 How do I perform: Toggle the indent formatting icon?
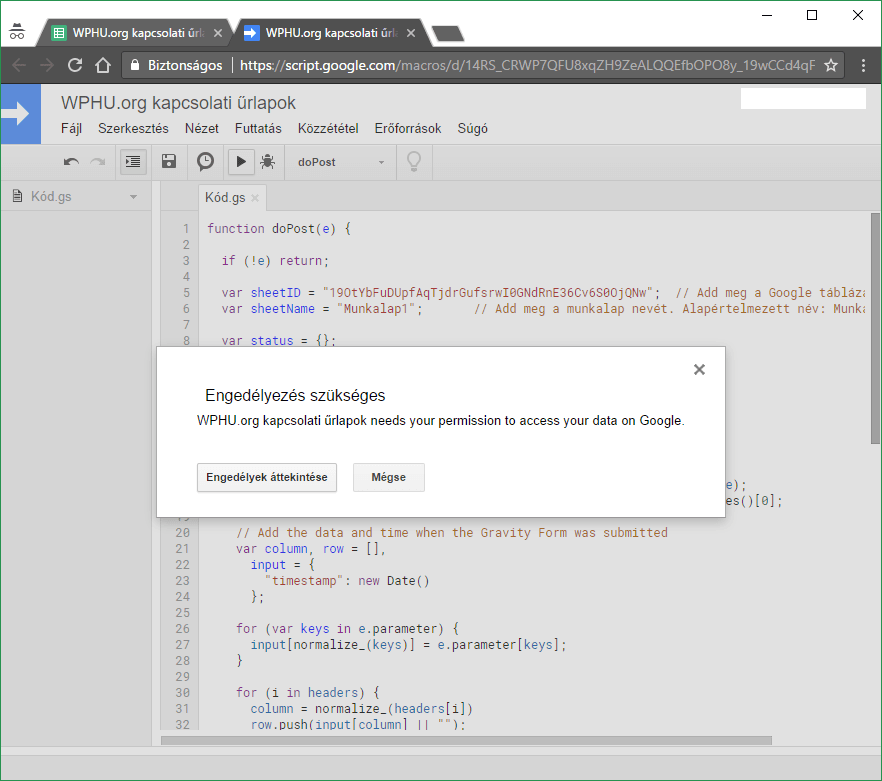(133, 162)
